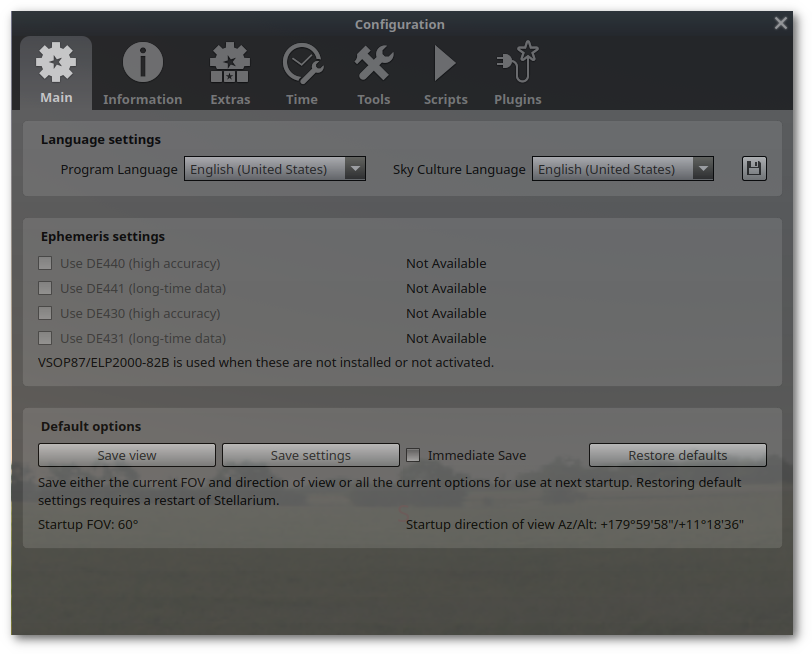Click the Restore defaults button
Viewport: 812px width, 654px height.
(x=678, y=455)
